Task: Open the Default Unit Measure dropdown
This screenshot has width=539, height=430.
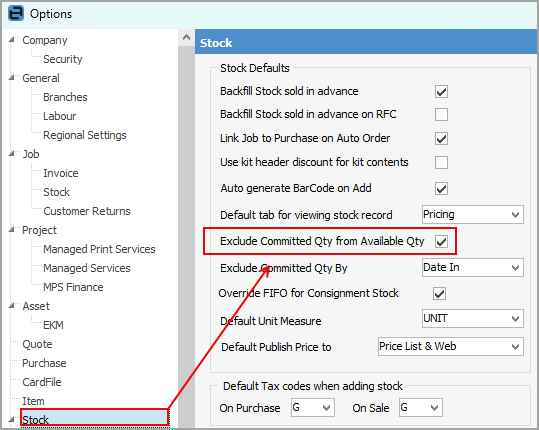Action: coord(473,319)
